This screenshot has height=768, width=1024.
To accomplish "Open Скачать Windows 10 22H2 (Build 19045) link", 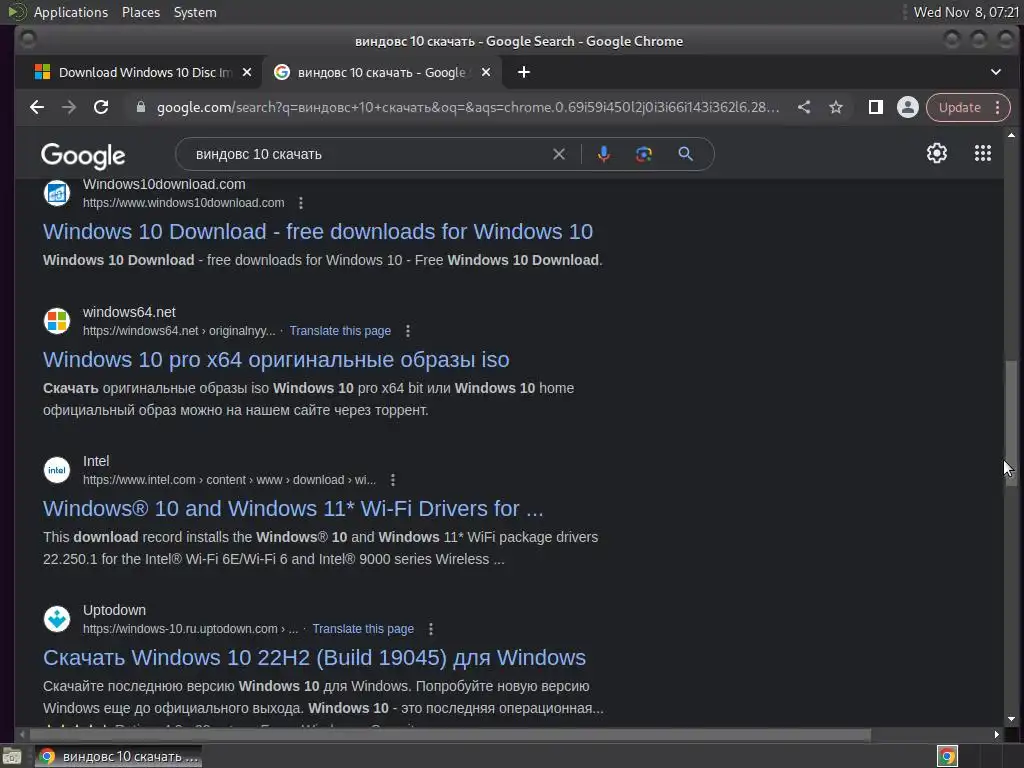I will [x=314, y=658].
